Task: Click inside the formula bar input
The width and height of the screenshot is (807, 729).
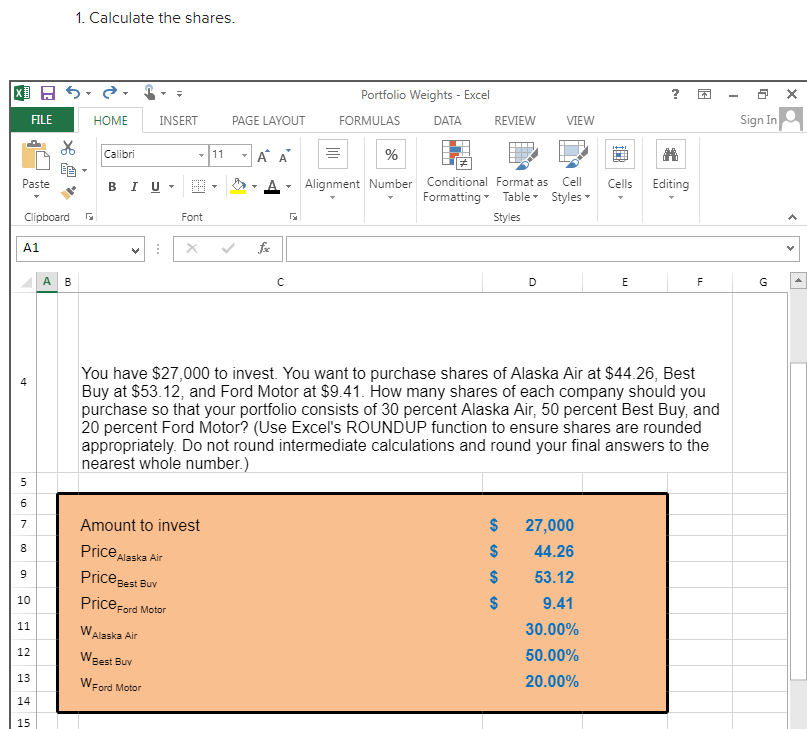Action: pos(535,249)
